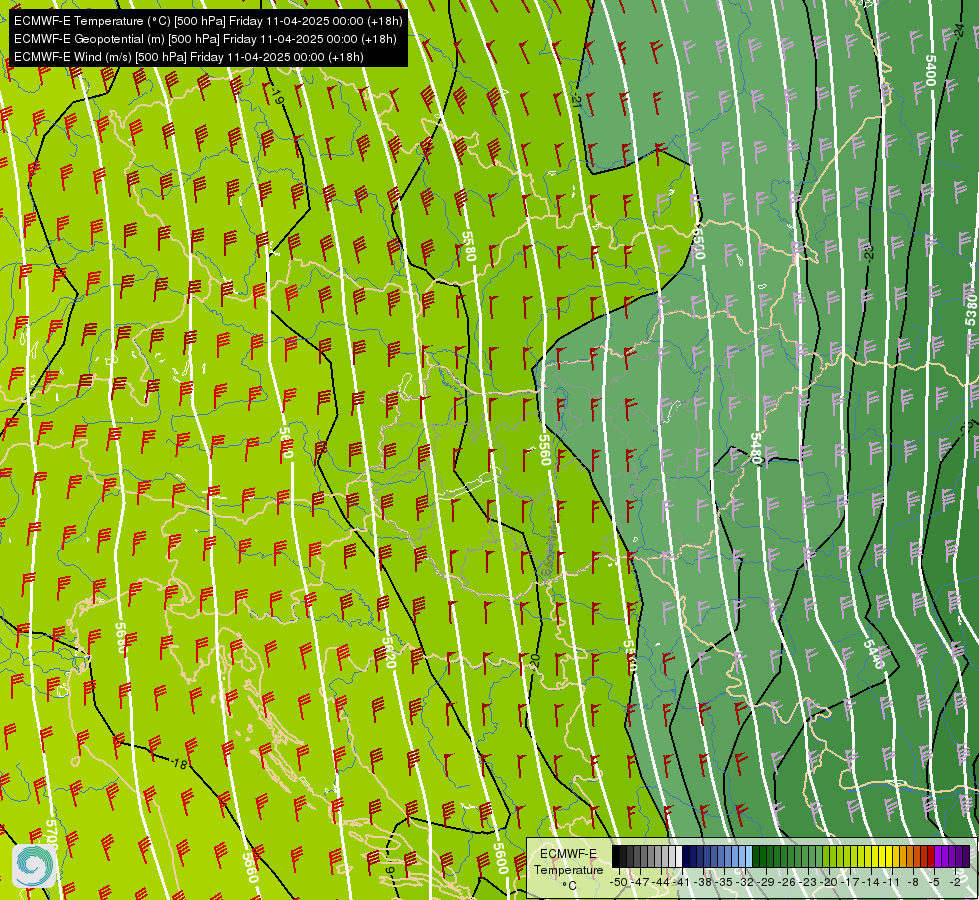
Task: Click the 5440 geopotential contour label
Action: tap(874, 654)
